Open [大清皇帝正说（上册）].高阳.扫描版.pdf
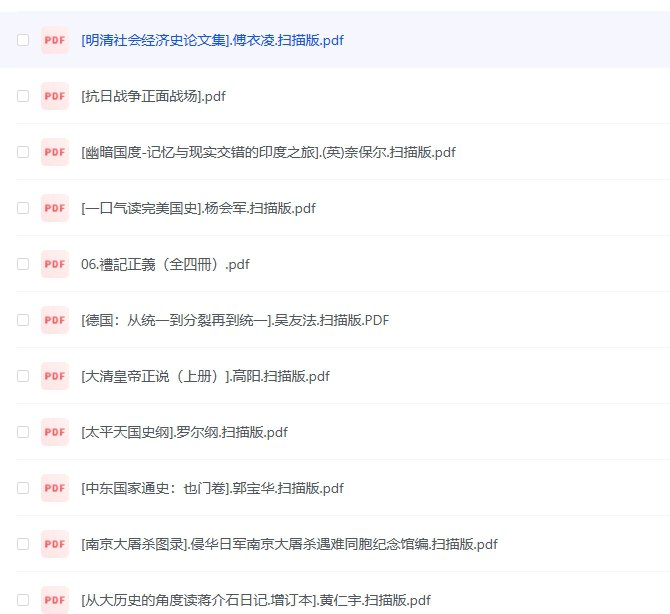Image resolution: width=670 pixels, height=614 pixels. click(x=206, y=376)
